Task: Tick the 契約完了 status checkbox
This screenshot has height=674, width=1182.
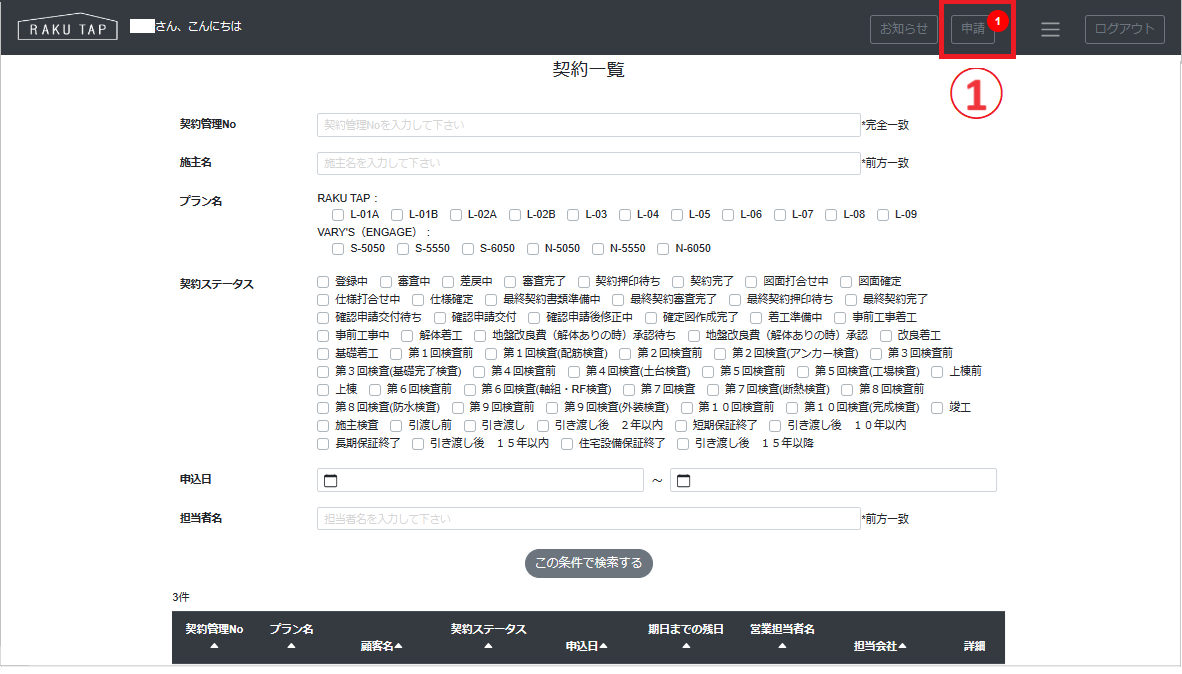Action: [x=678, y=282]
